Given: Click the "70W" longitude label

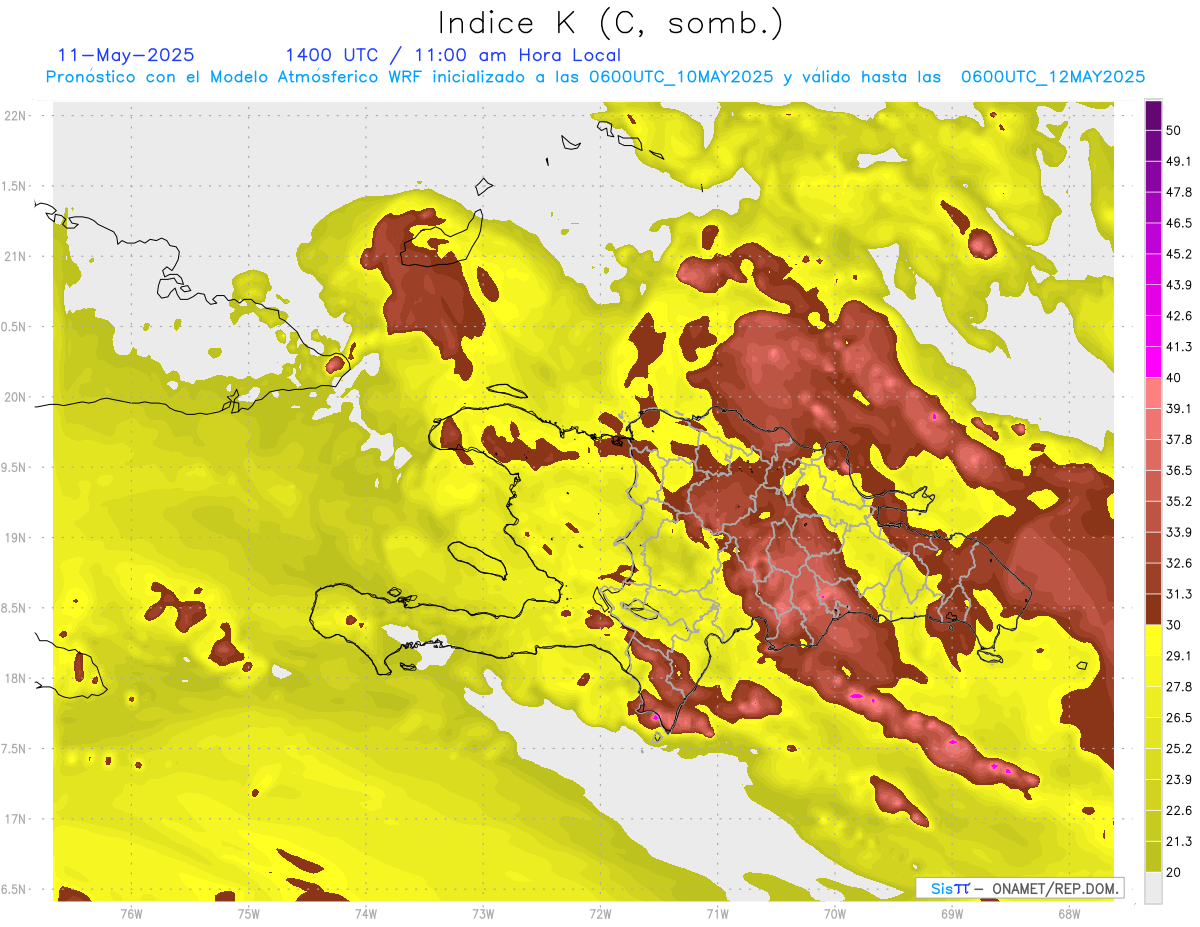Looking at the screenshot, I should (x=835, y=914).
